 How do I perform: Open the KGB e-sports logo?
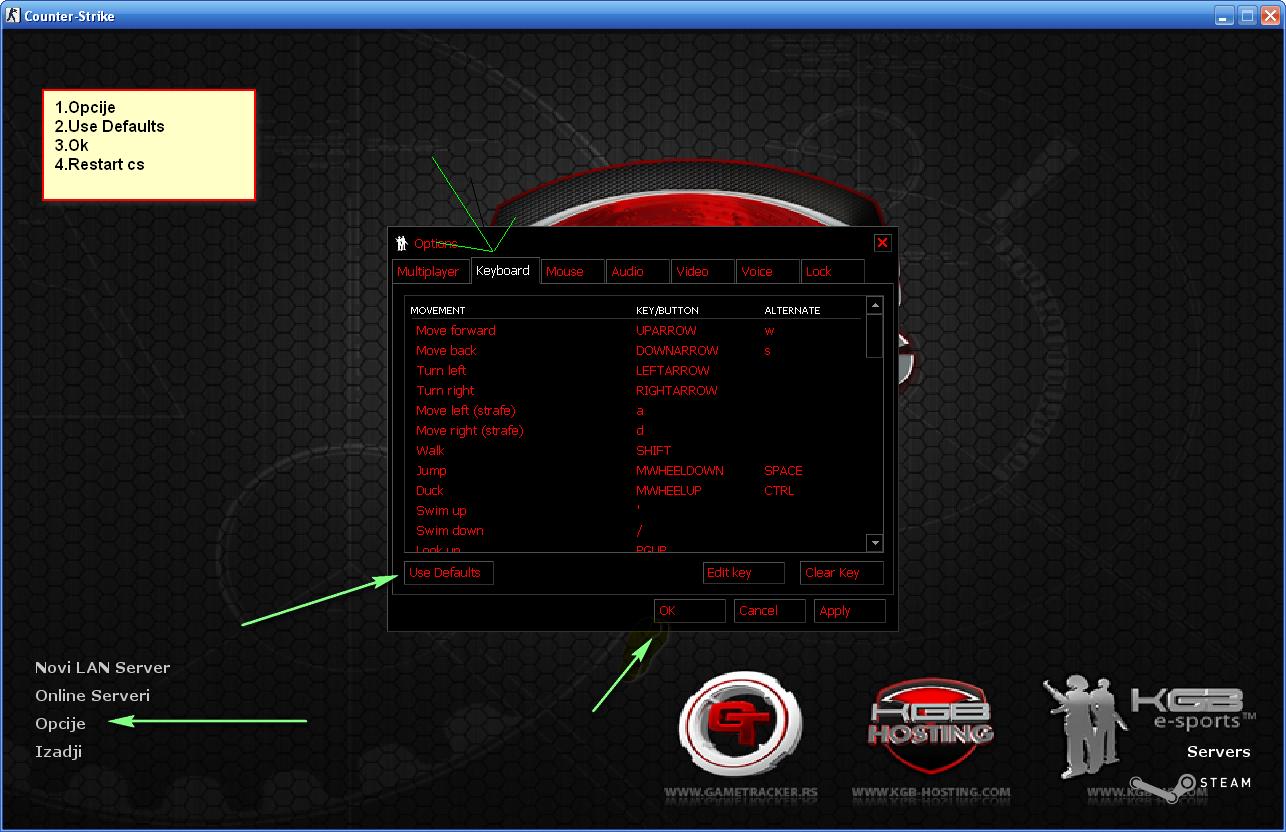click(x=1148, y=725)
